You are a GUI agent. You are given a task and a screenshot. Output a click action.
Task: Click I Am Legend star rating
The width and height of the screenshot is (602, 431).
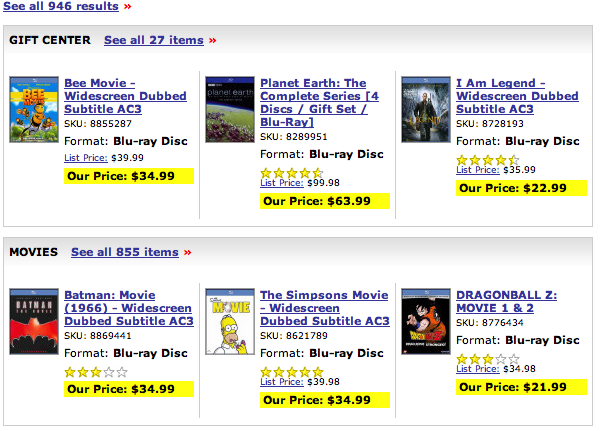(487, 159)
